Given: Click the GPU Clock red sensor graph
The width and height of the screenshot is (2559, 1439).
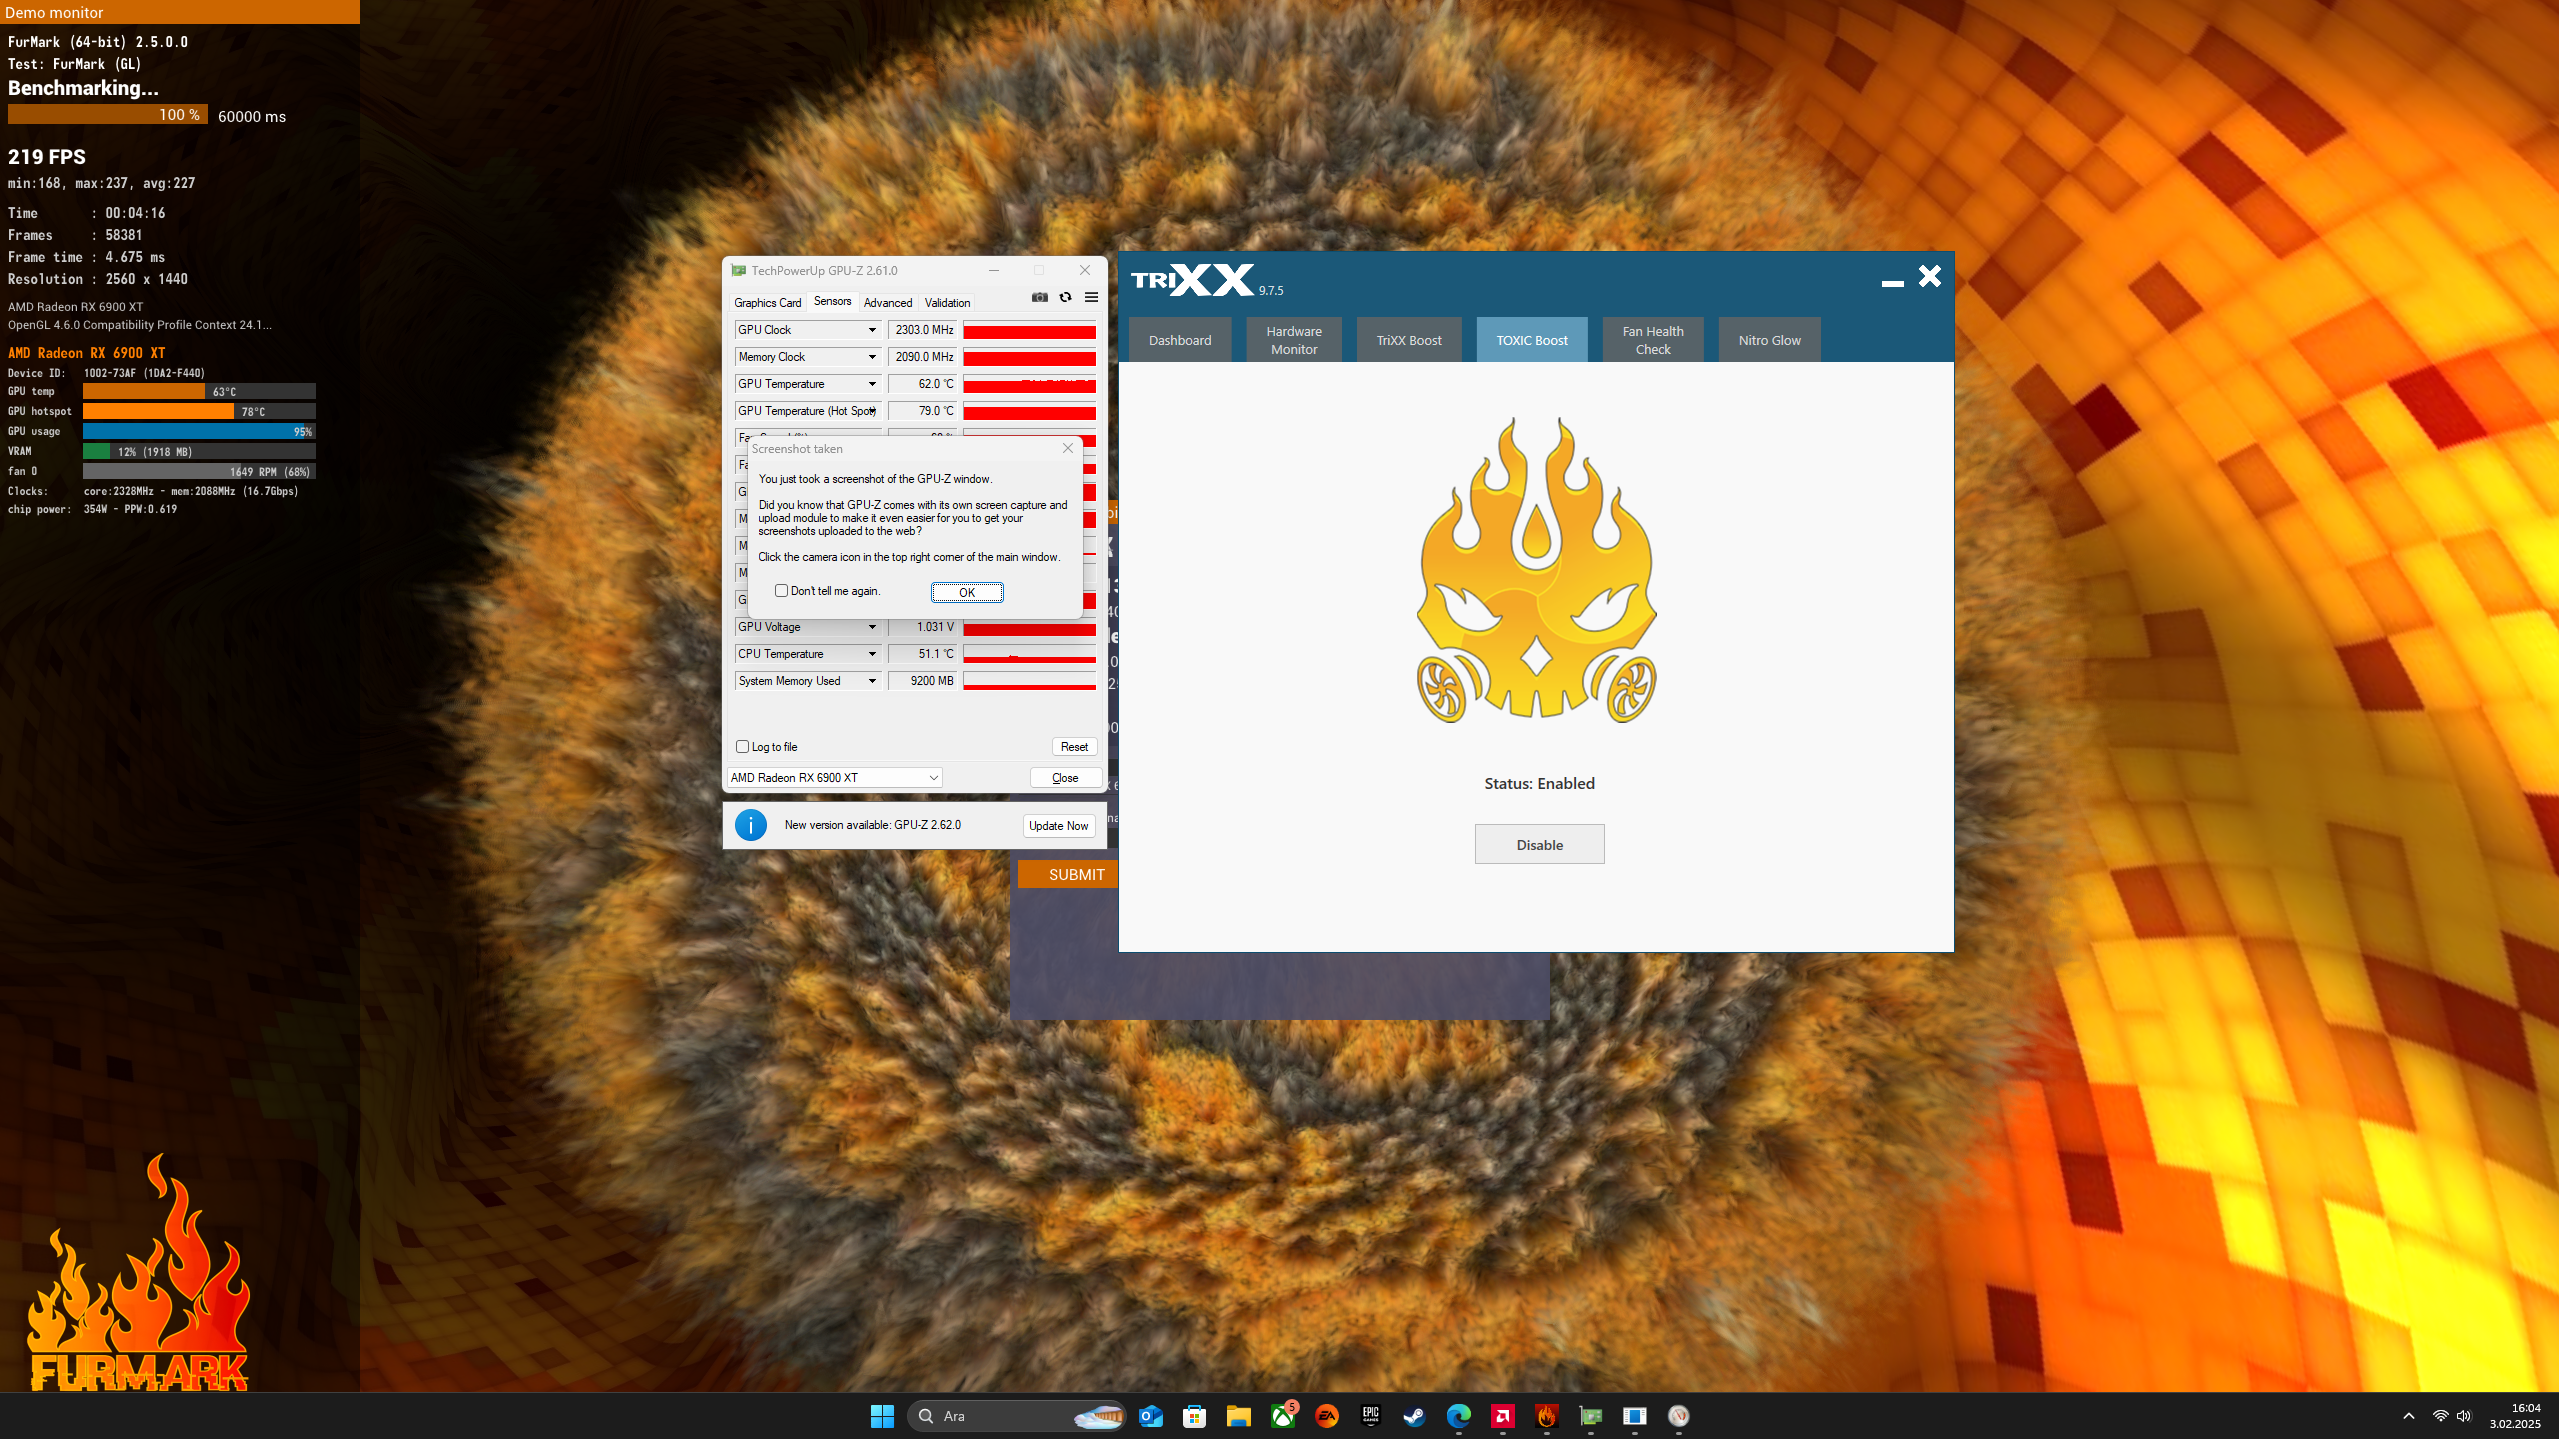Looking at the screenshot, I should [x=1029, y=330].
